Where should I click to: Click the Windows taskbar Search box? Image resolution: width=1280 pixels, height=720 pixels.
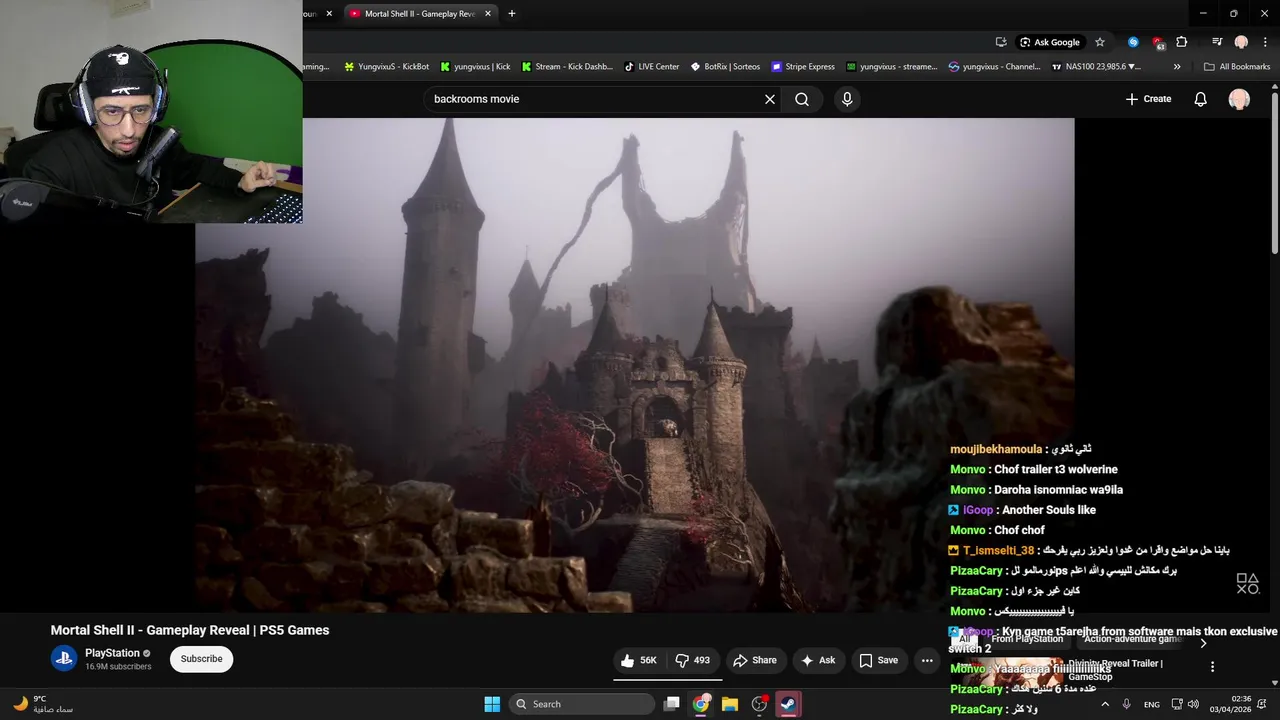582,704
